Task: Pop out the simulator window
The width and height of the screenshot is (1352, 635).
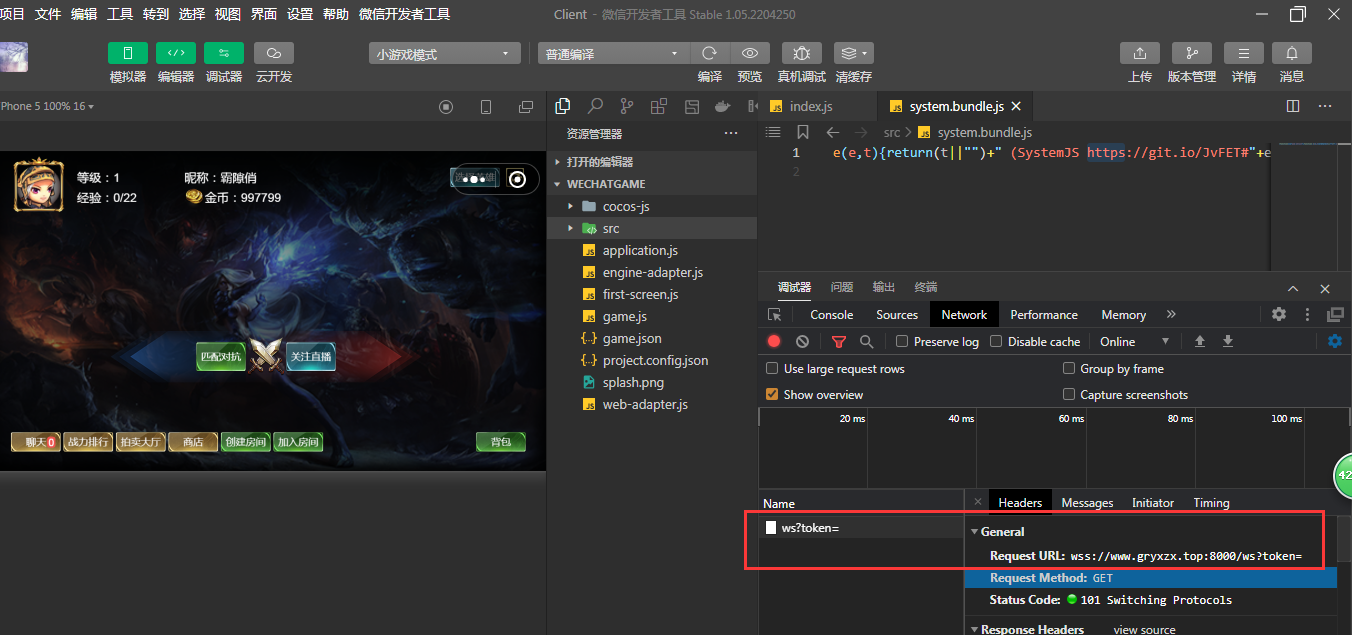Action: pyautogui.click(x=526, y=107)
